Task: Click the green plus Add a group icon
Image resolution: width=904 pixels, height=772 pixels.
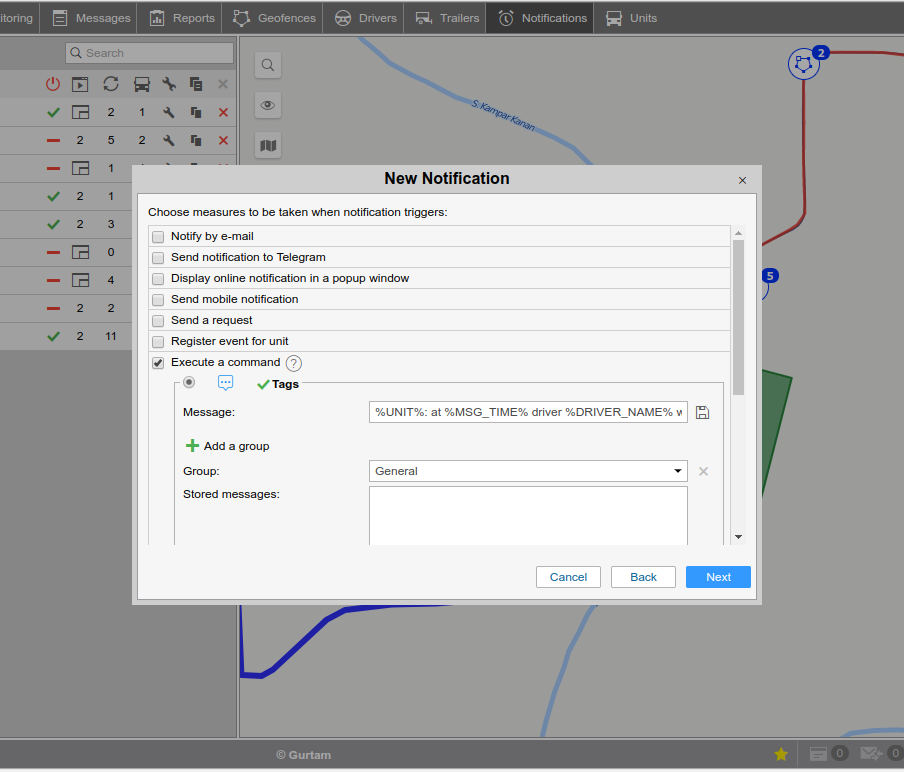Action: tap(192, 446)
